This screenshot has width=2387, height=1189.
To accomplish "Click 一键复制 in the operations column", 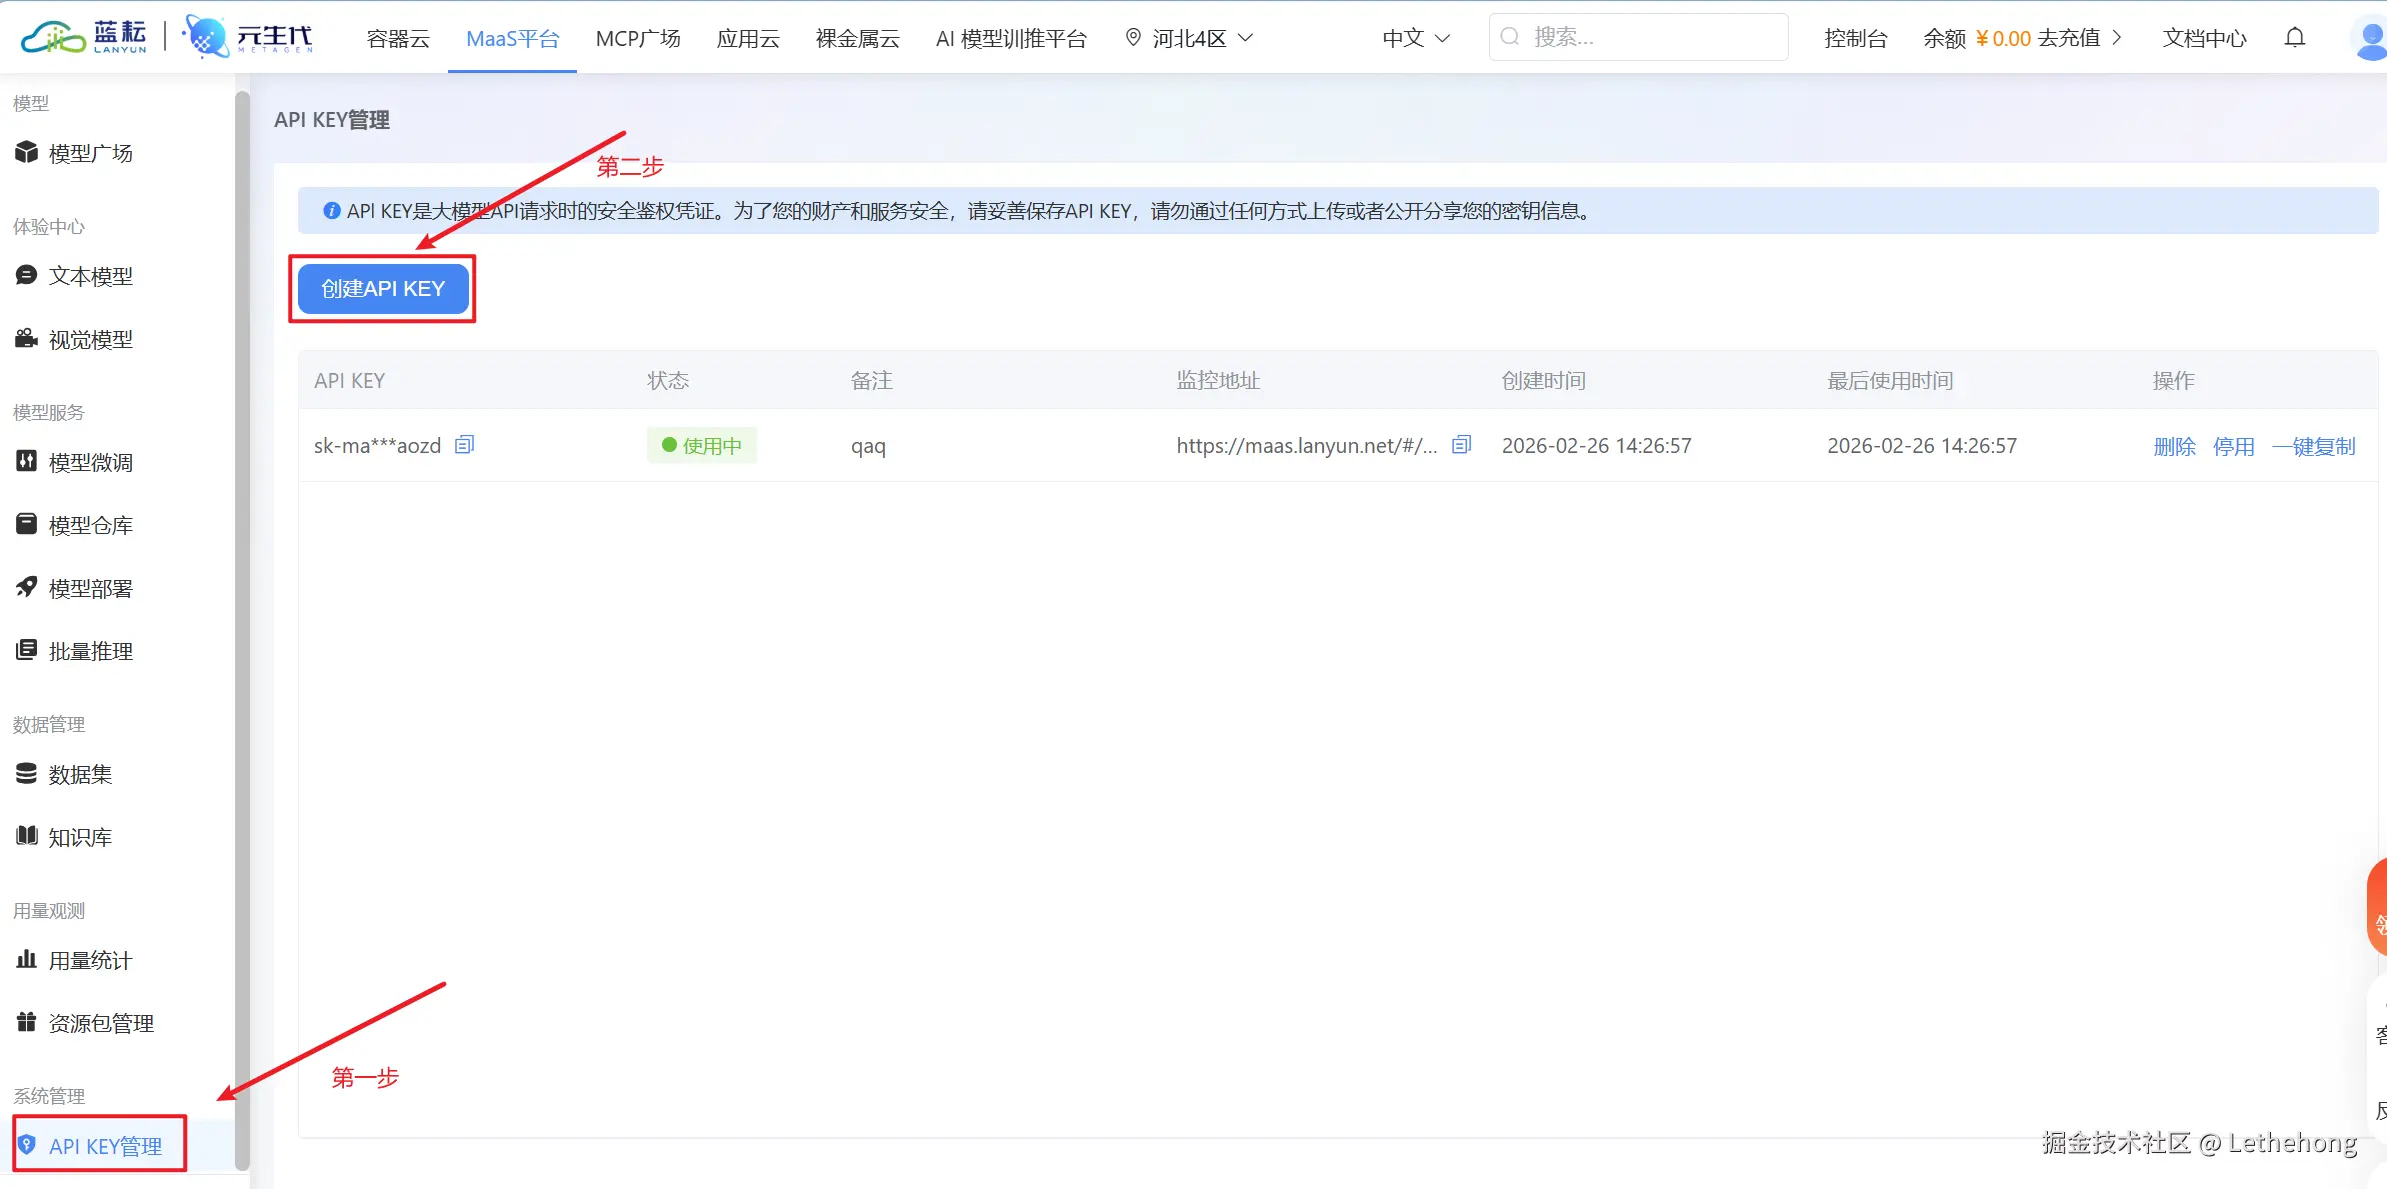I will (2314, 446).
